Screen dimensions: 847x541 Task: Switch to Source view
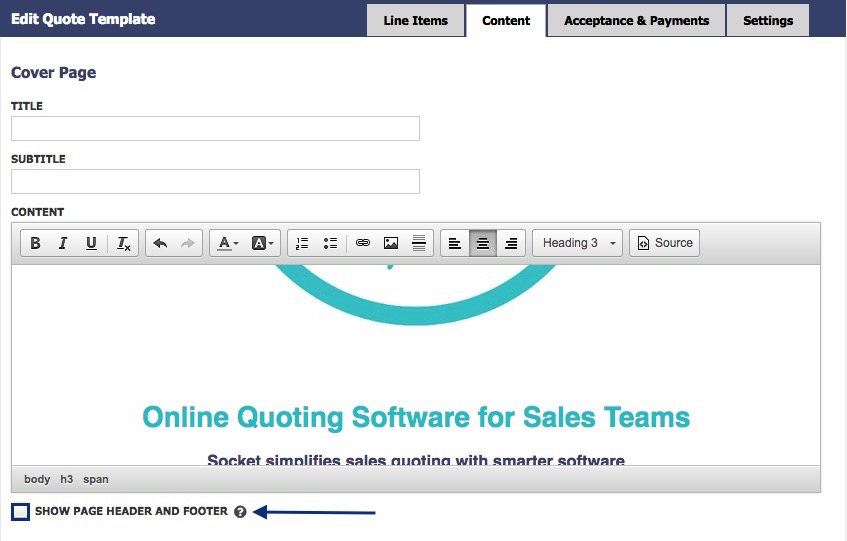(664, 243)
